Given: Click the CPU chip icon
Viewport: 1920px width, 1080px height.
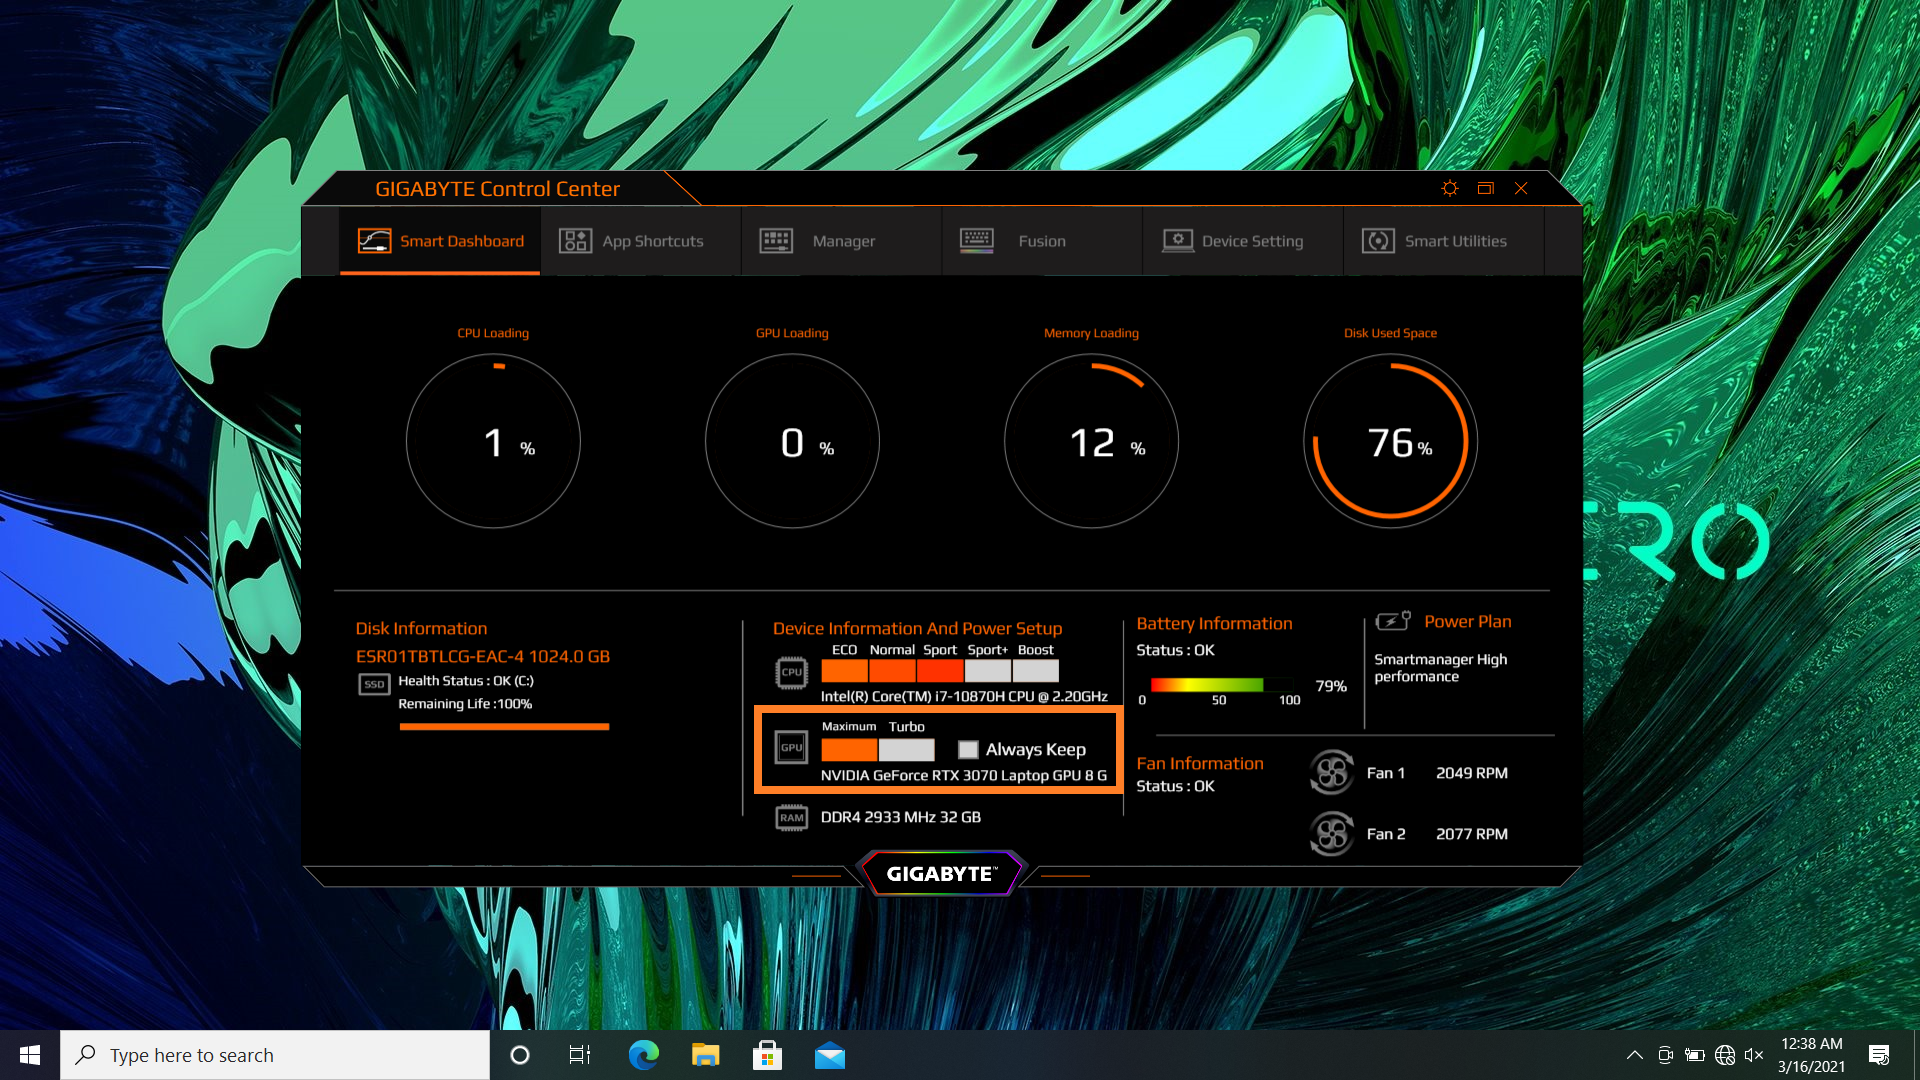Looking at the screenshot, I should point(791,673).
